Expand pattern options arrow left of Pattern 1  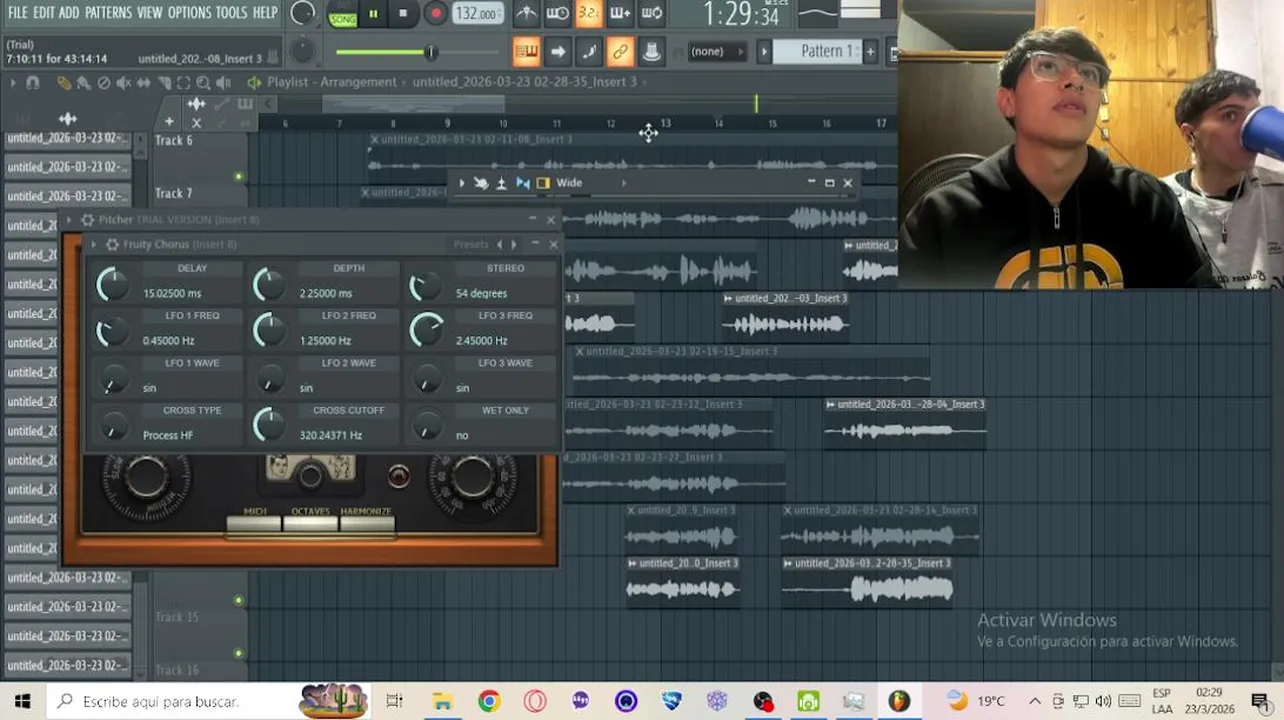point(765,51)
